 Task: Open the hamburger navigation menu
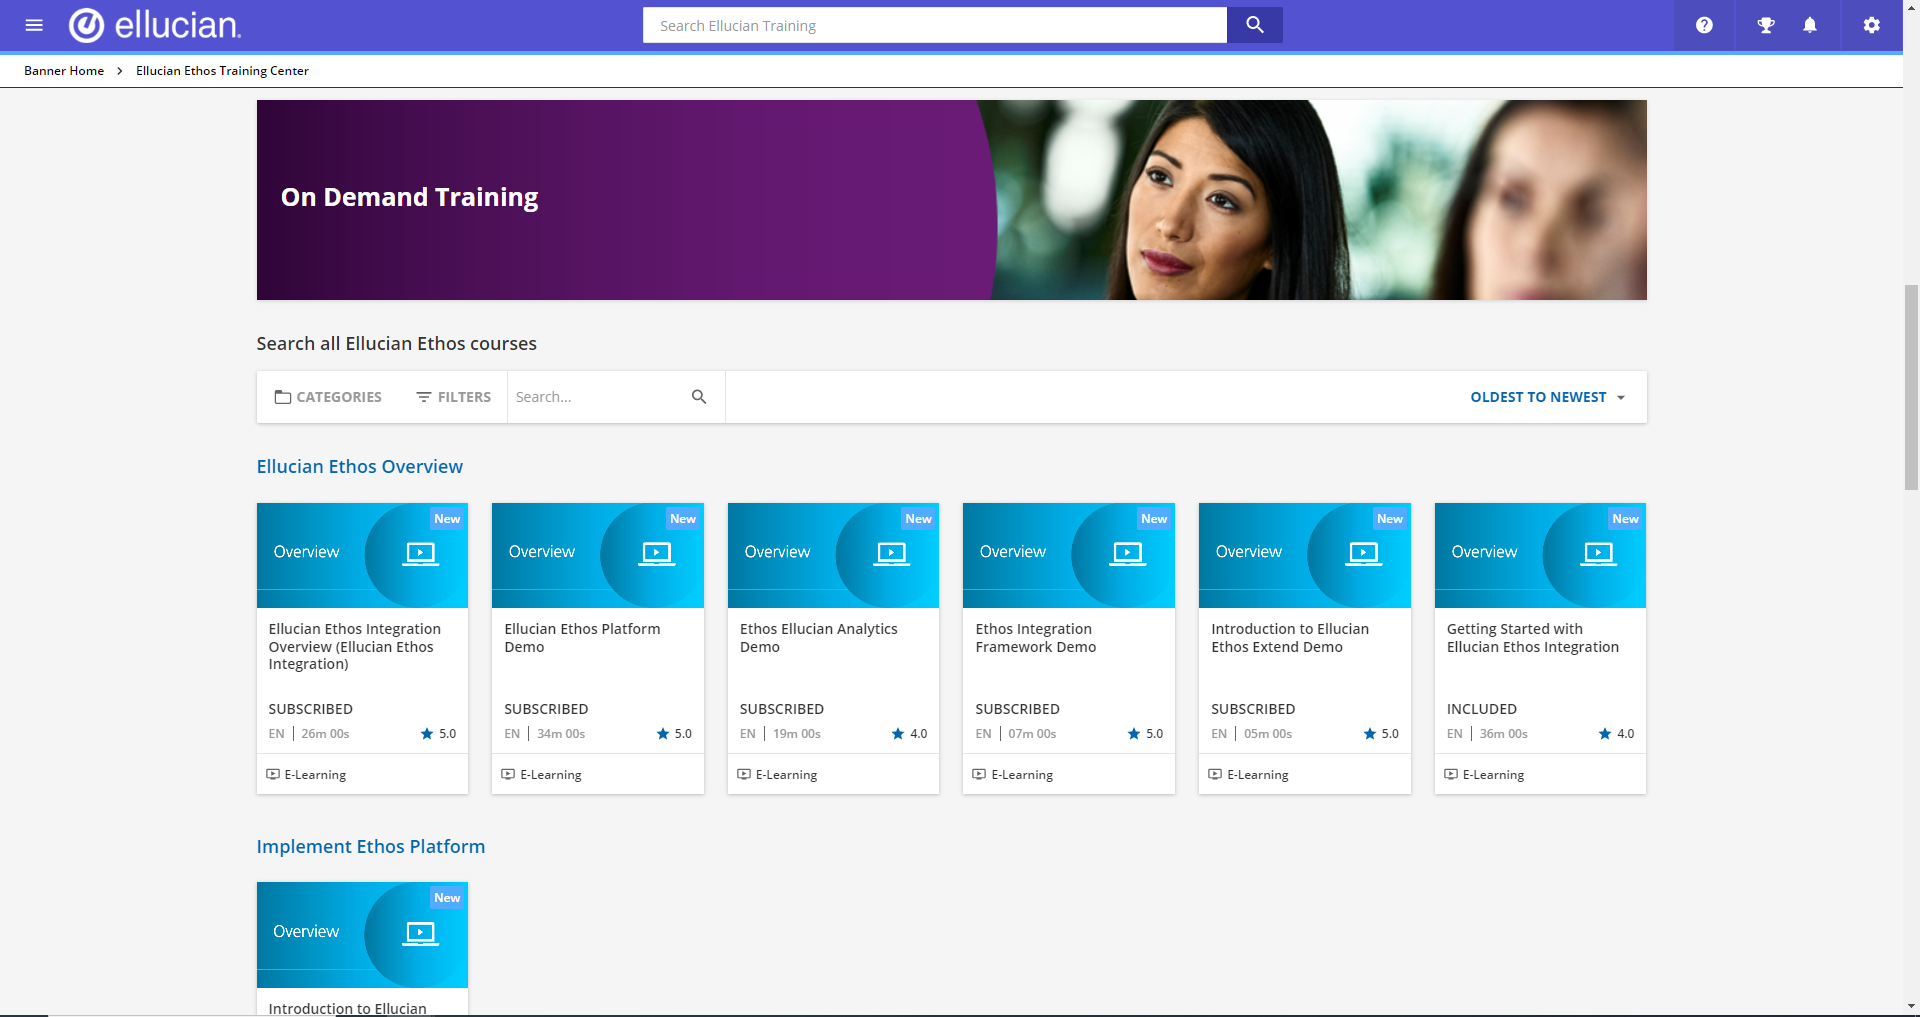[x=34, y=25]
